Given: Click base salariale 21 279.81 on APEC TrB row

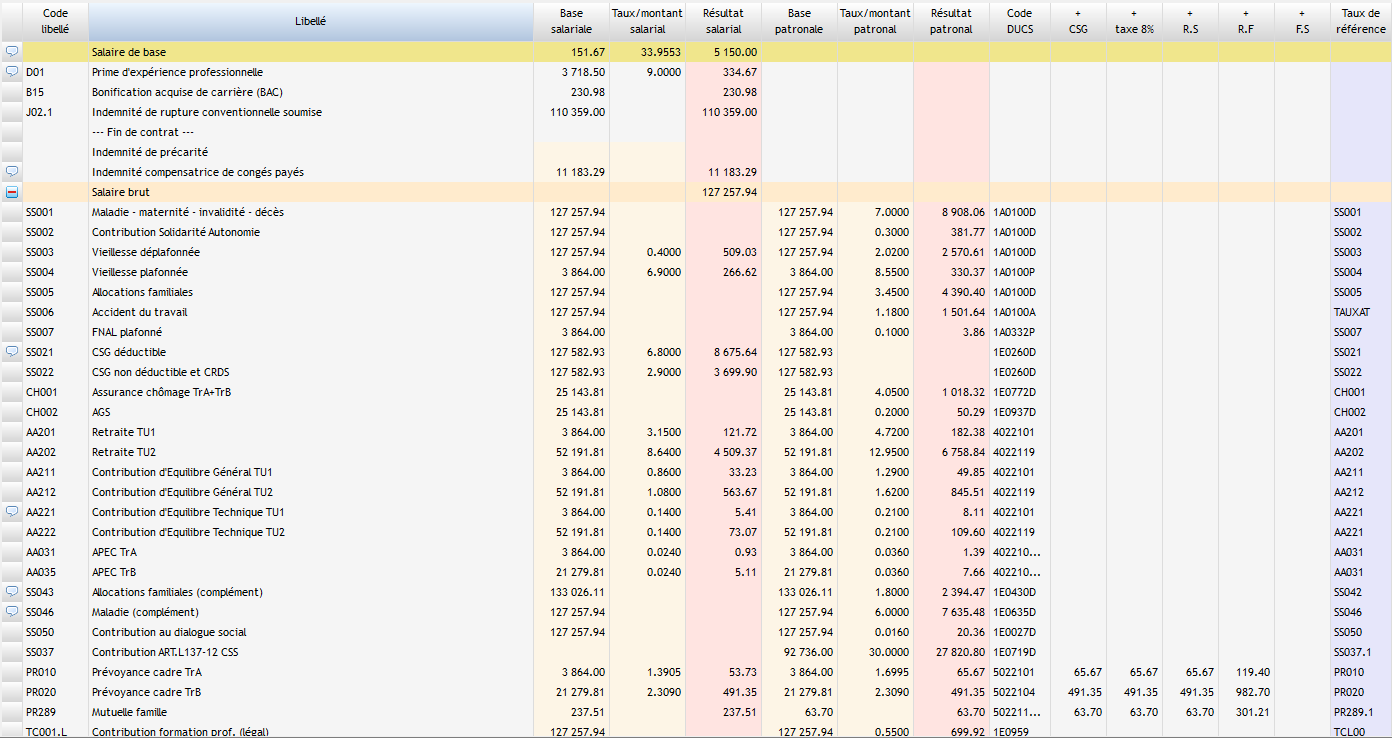Looking at the screenshot, I should [x=581, y=572].
